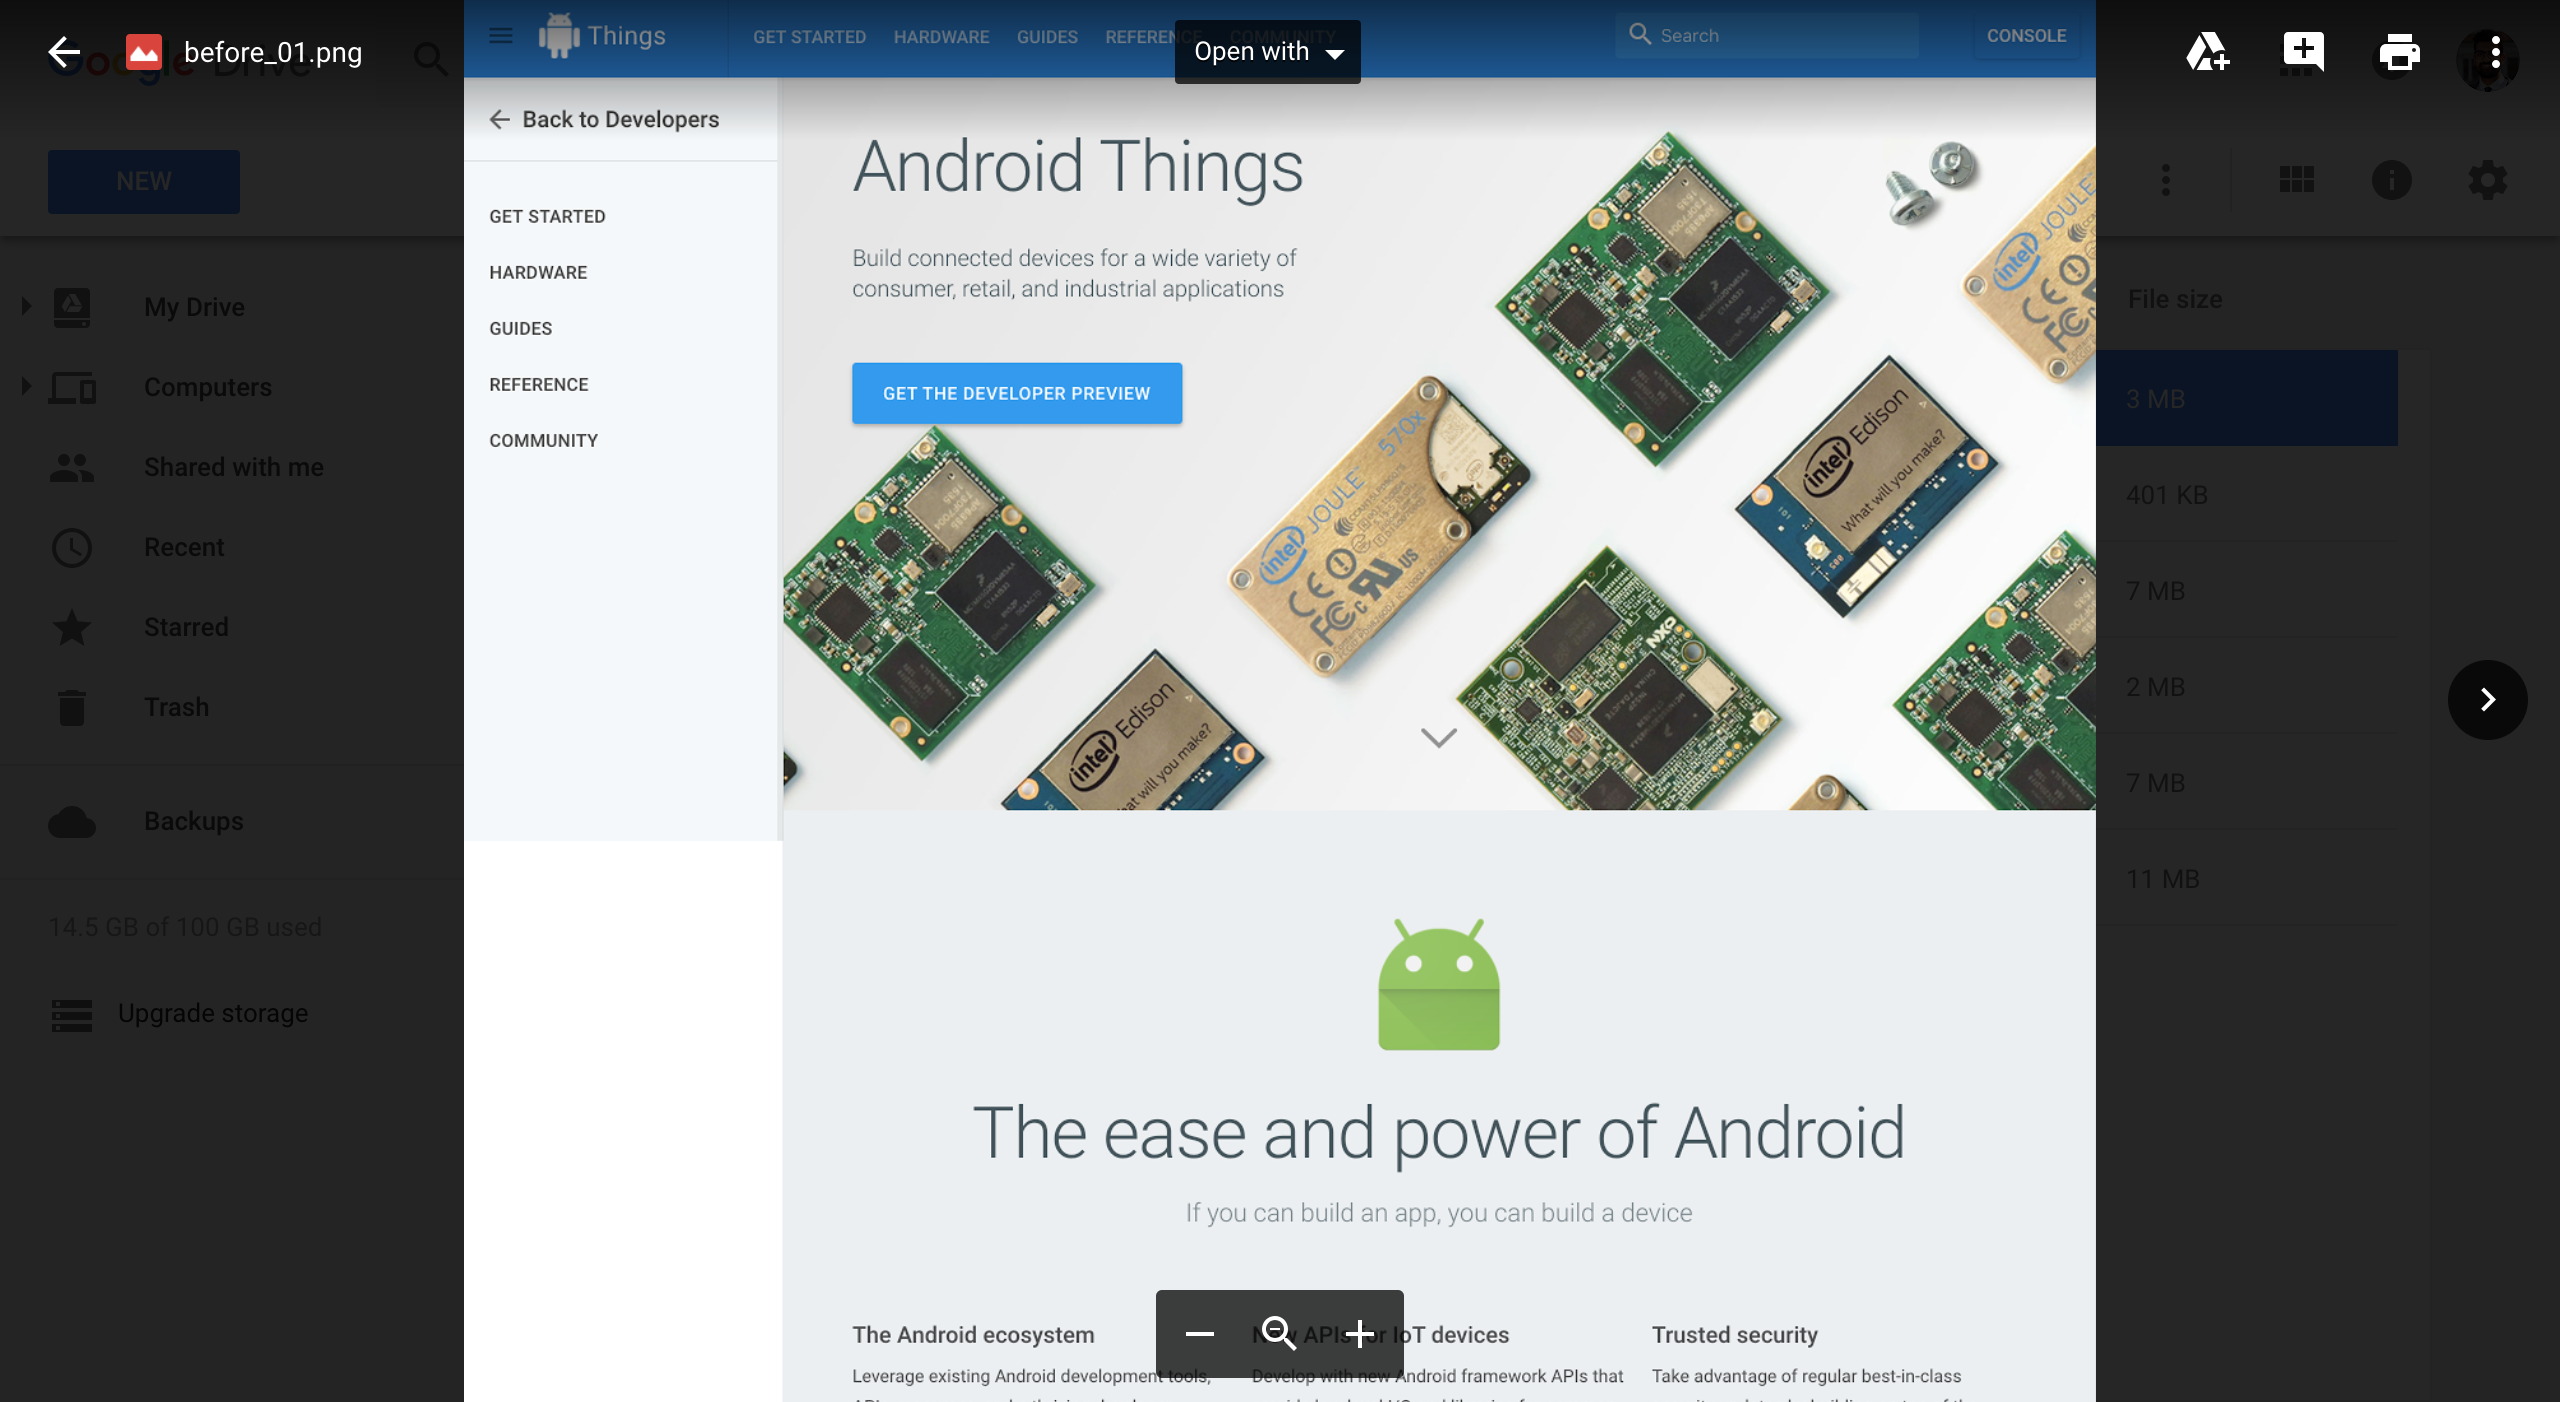This screenshot has width=2560, height=1402.
Task: Click the Trash bin icon
Action: tap(72, 707)
